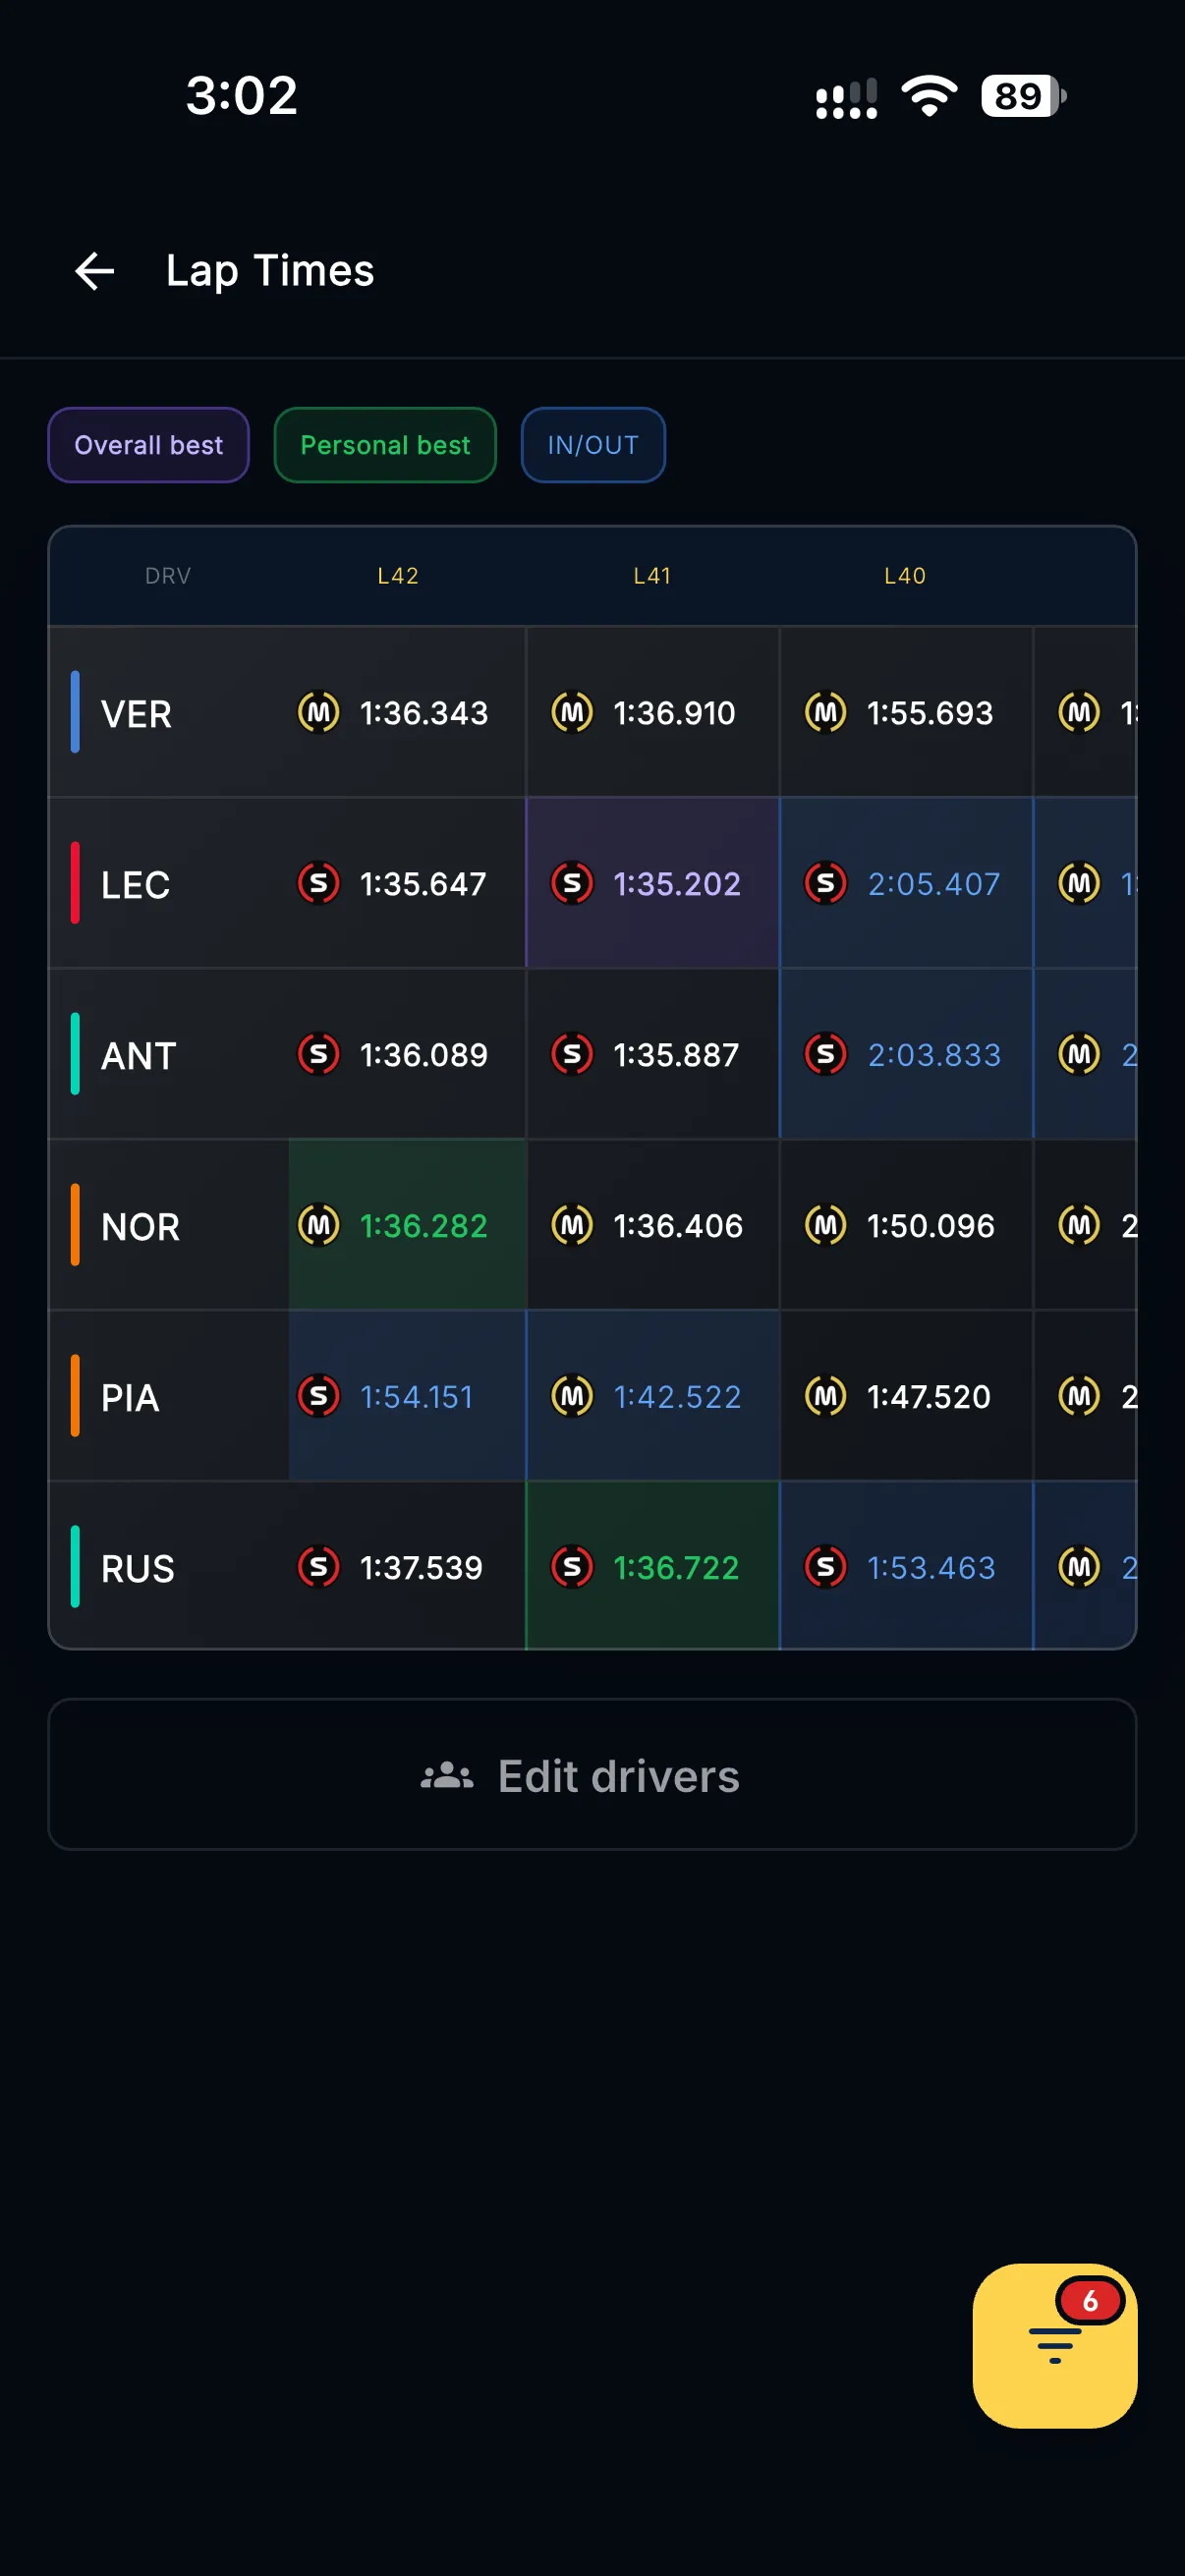Tap the medium tyre icon beside 1:36.343
The height and width of the screenshot is (2576, 1185).
pos(319,713)
